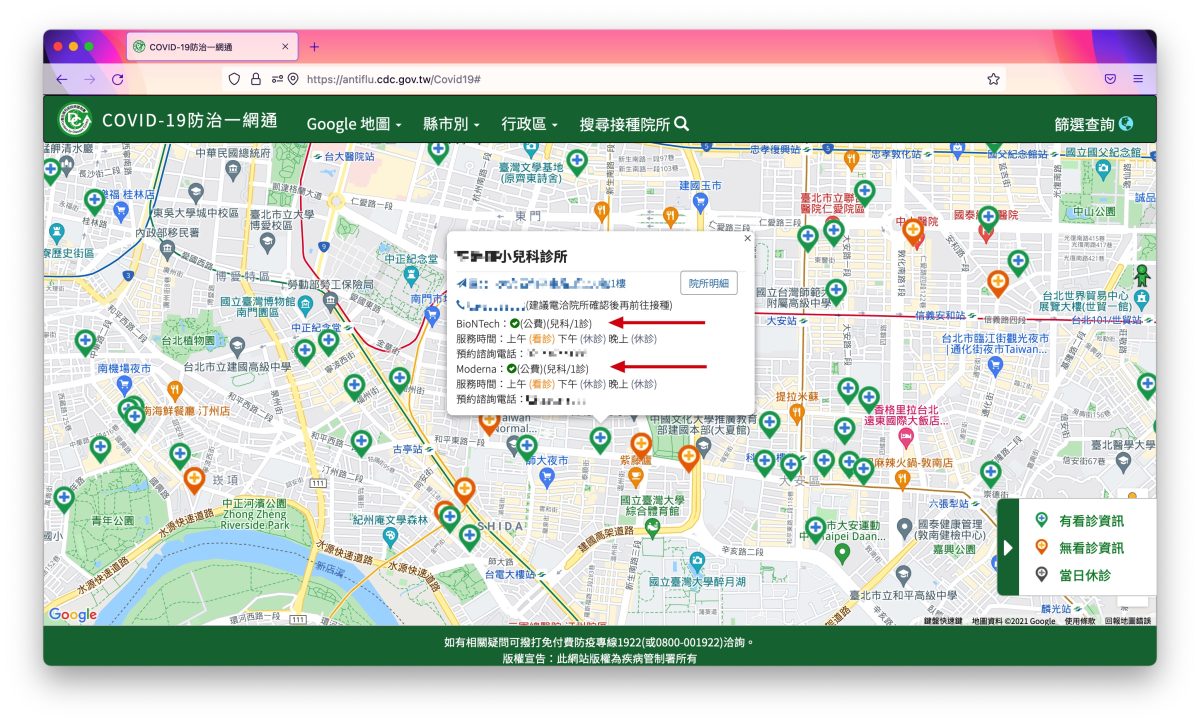The width and height of the screenshot is (1200, 723).
Task: Expand the 縣市別 dropdown
Action: 451,124
